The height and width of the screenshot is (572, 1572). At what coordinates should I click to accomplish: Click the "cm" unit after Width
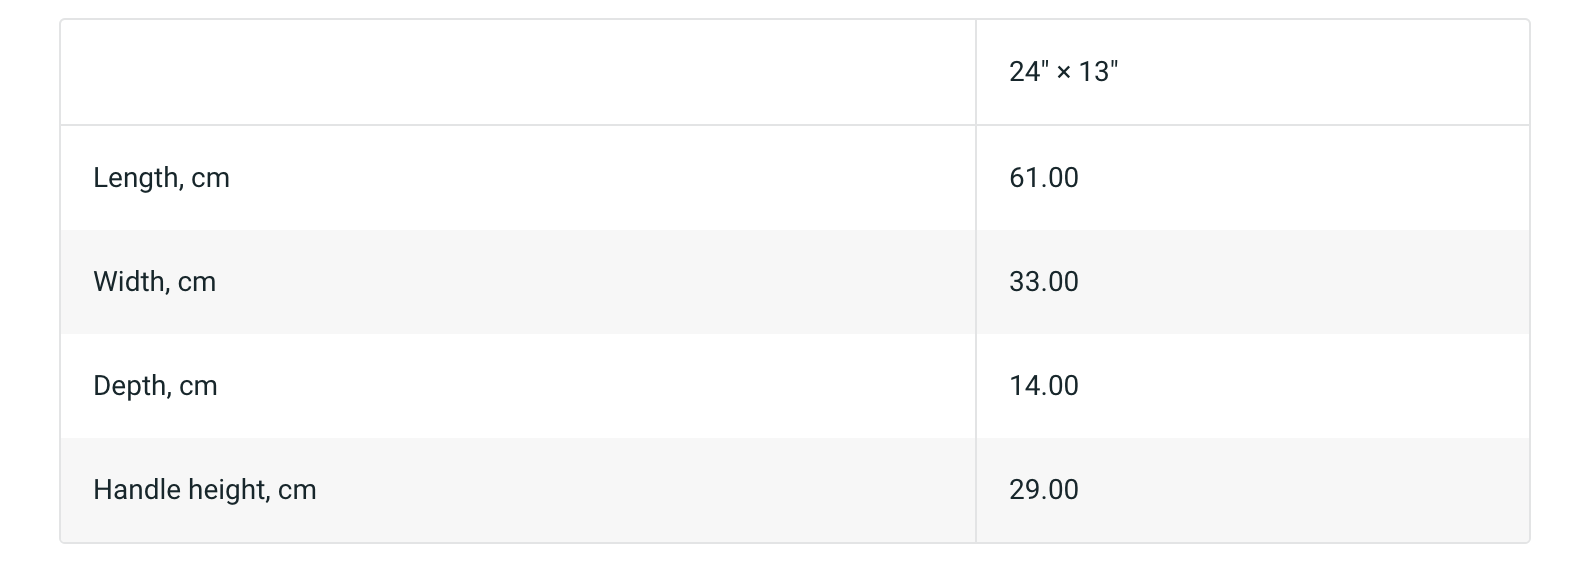click(197, 282)
